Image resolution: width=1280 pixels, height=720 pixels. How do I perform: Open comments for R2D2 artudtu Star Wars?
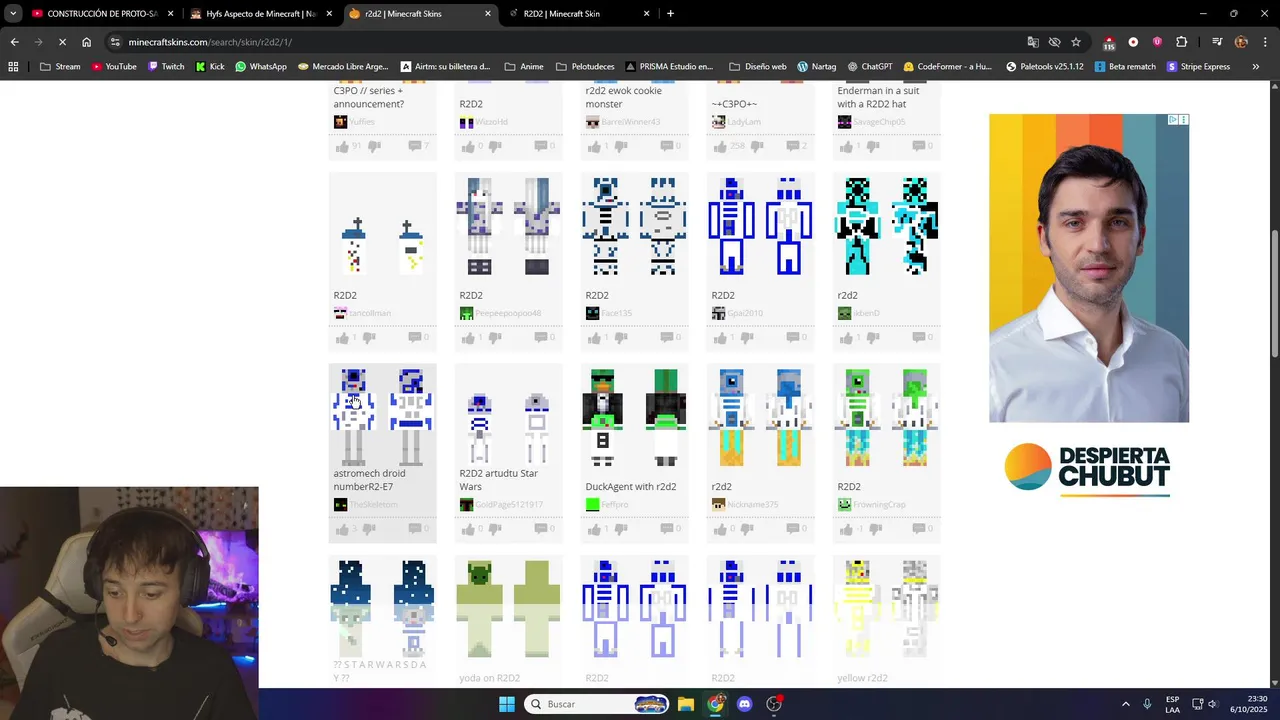point(540,529)
